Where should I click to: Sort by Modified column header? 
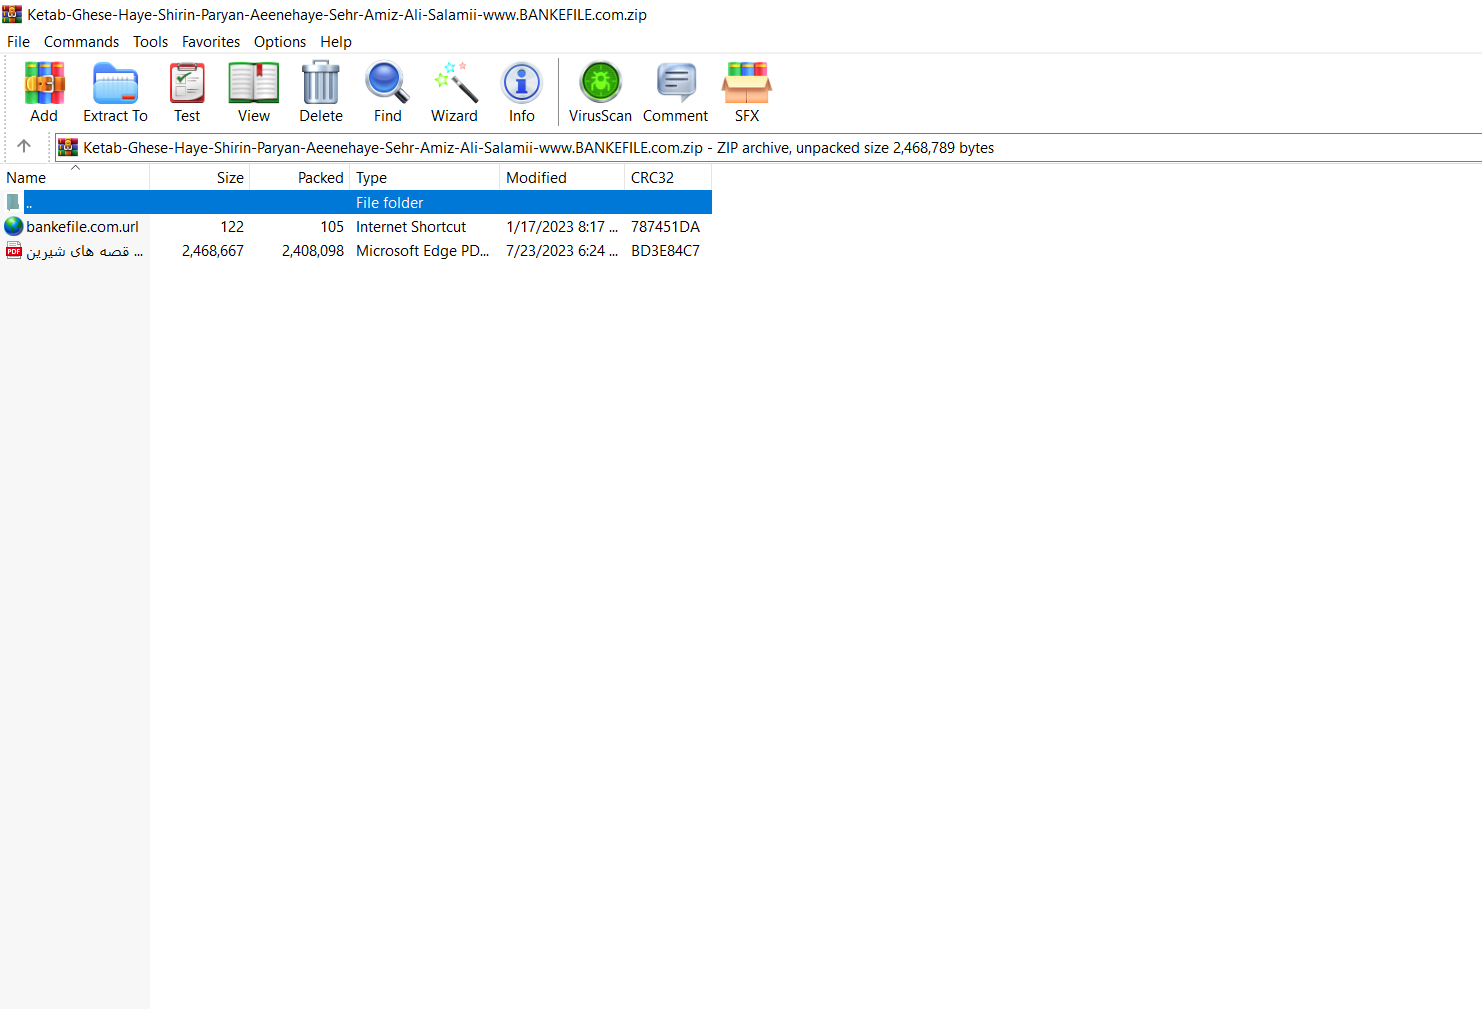(x=562, y=177)
